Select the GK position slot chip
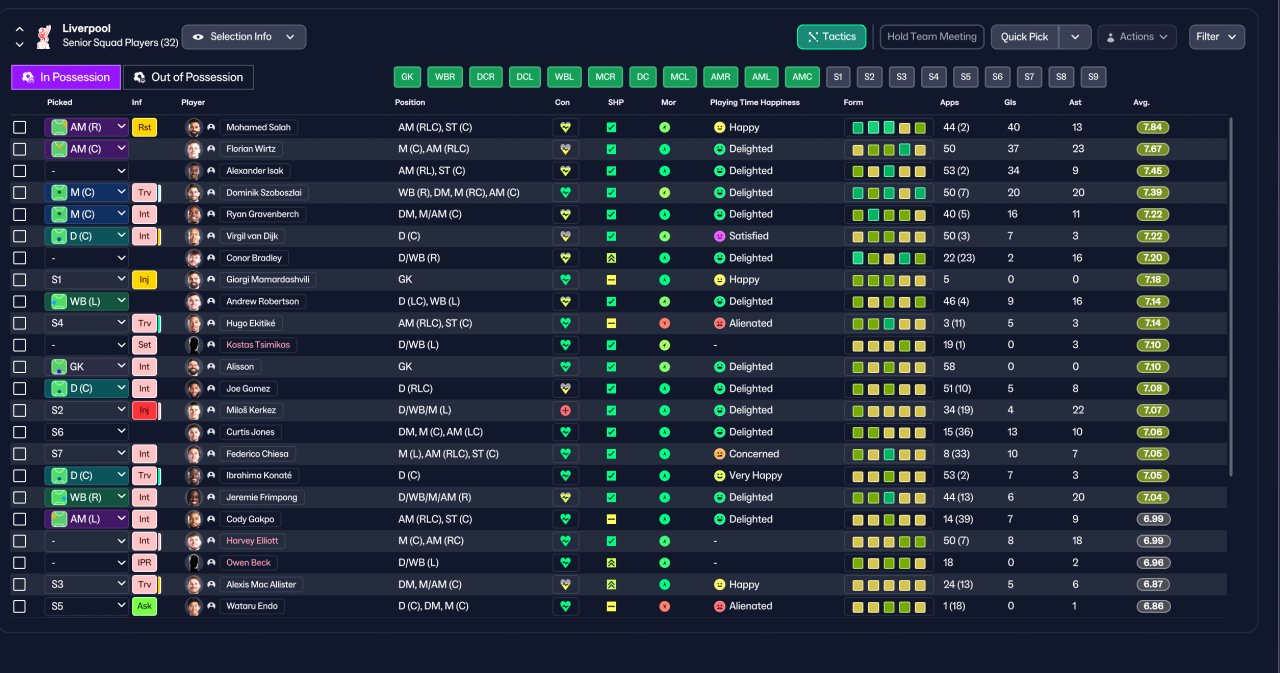The image size is (1280, 673). tap(407, 77)
